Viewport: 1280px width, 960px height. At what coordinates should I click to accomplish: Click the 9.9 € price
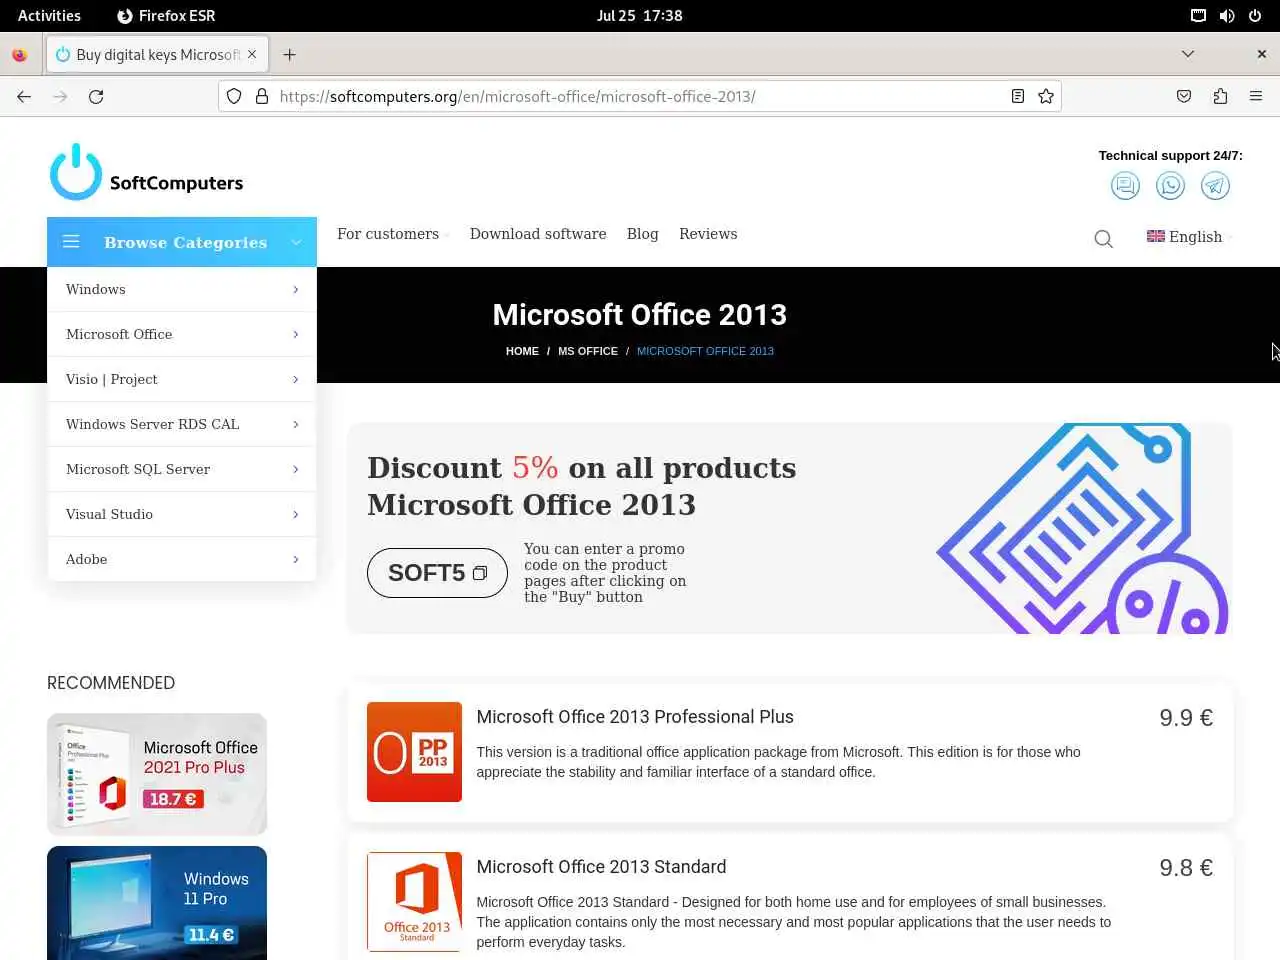click(x=1186, y=718)
